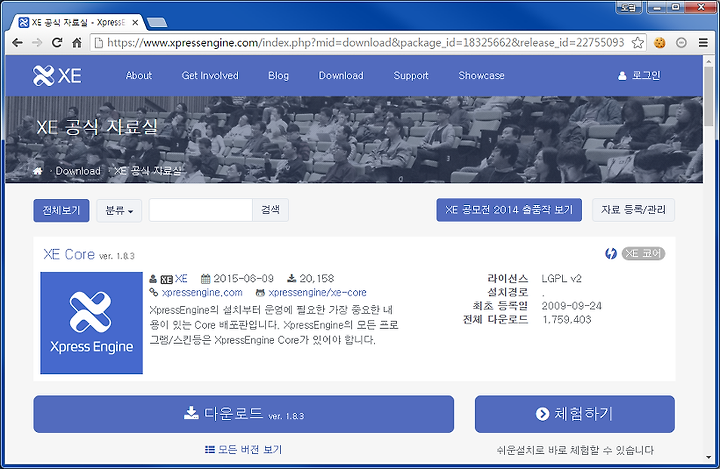Open the Showcase menu item
The width and height of the screenshot is (720, 469).
click(481, 75)
